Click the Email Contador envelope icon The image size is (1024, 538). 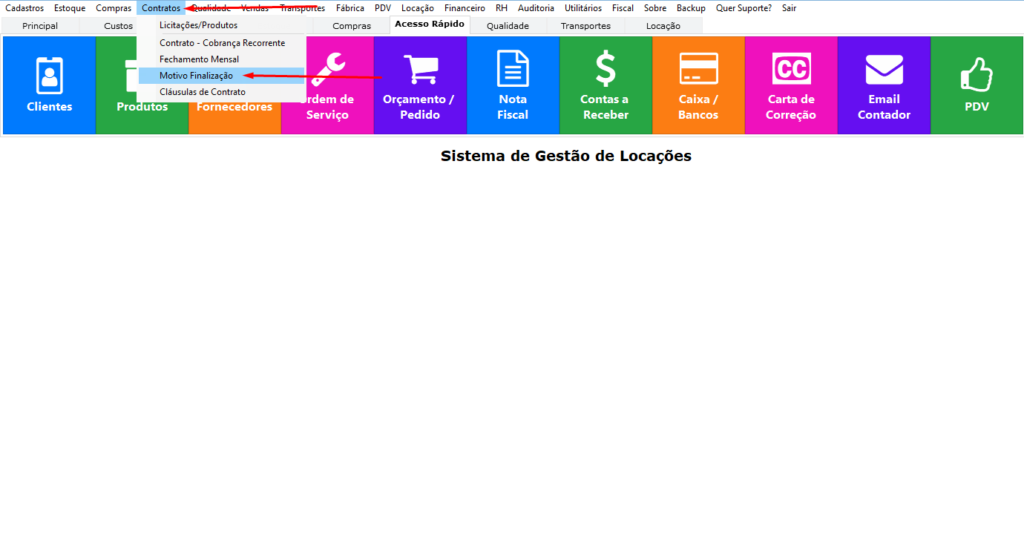[x=884, y=69]
